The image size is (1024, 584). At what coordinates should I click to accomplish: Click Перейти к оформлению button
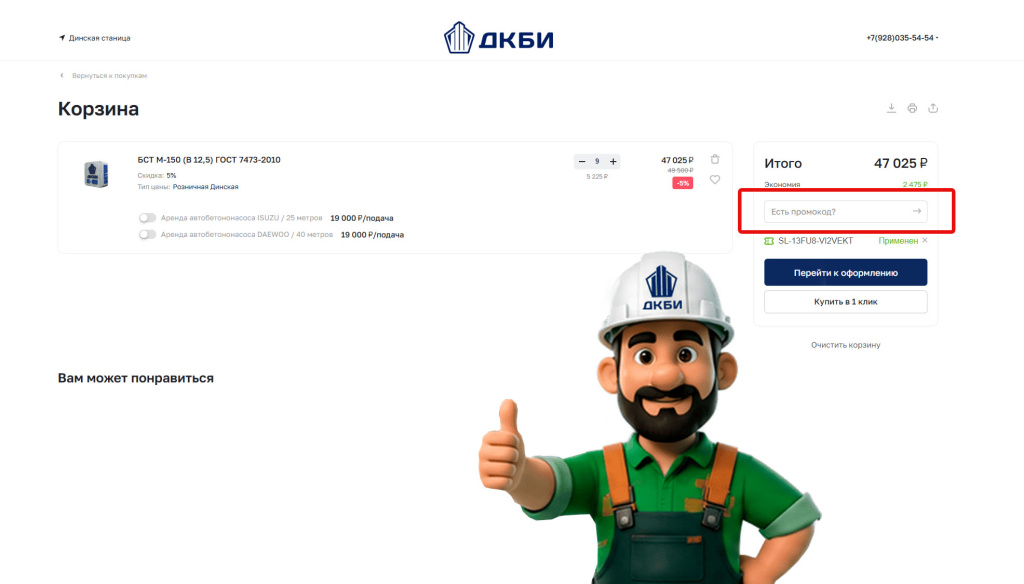coord(846,272)
